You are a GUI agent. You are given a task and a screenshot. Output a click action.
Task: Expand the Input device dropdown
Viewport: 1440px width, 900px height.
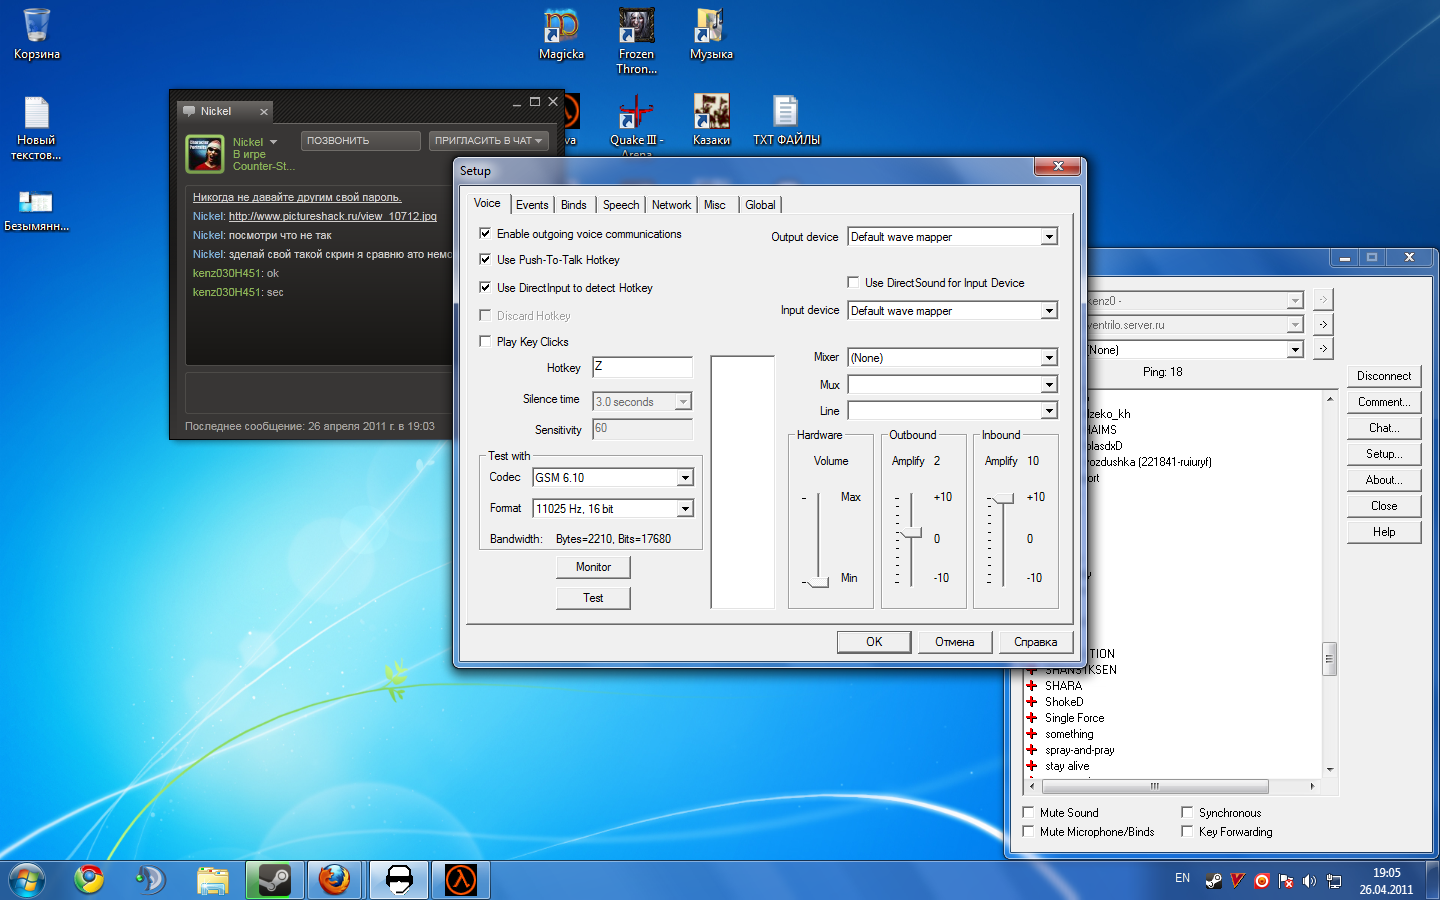(x=1049, y=311)
